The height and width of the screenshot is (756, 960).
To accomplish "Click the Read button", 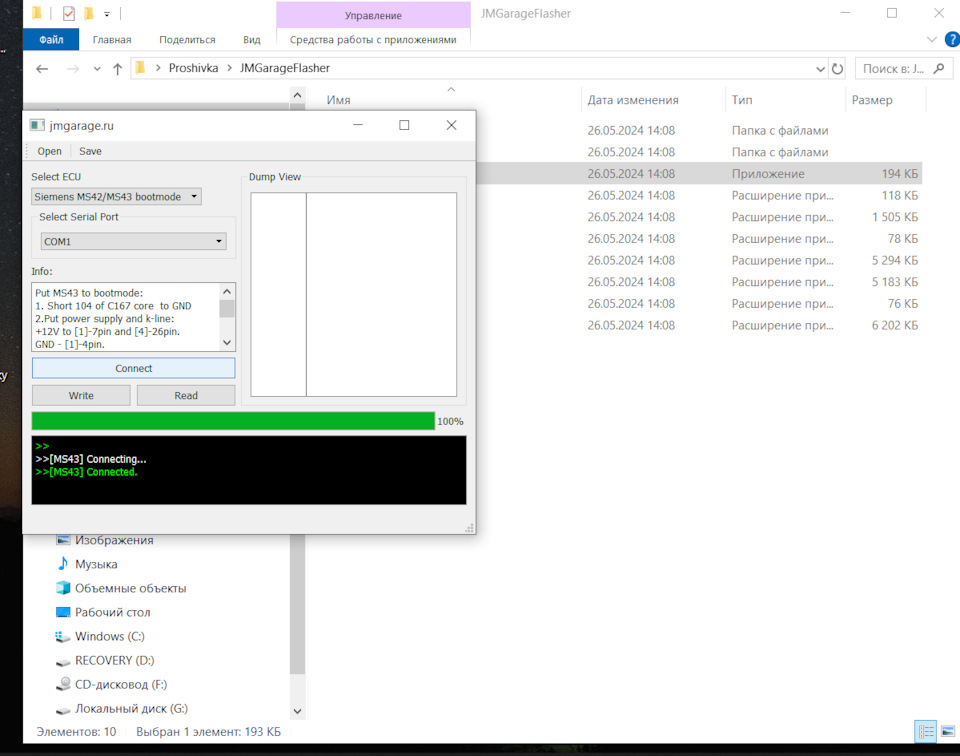I will 186,395.
